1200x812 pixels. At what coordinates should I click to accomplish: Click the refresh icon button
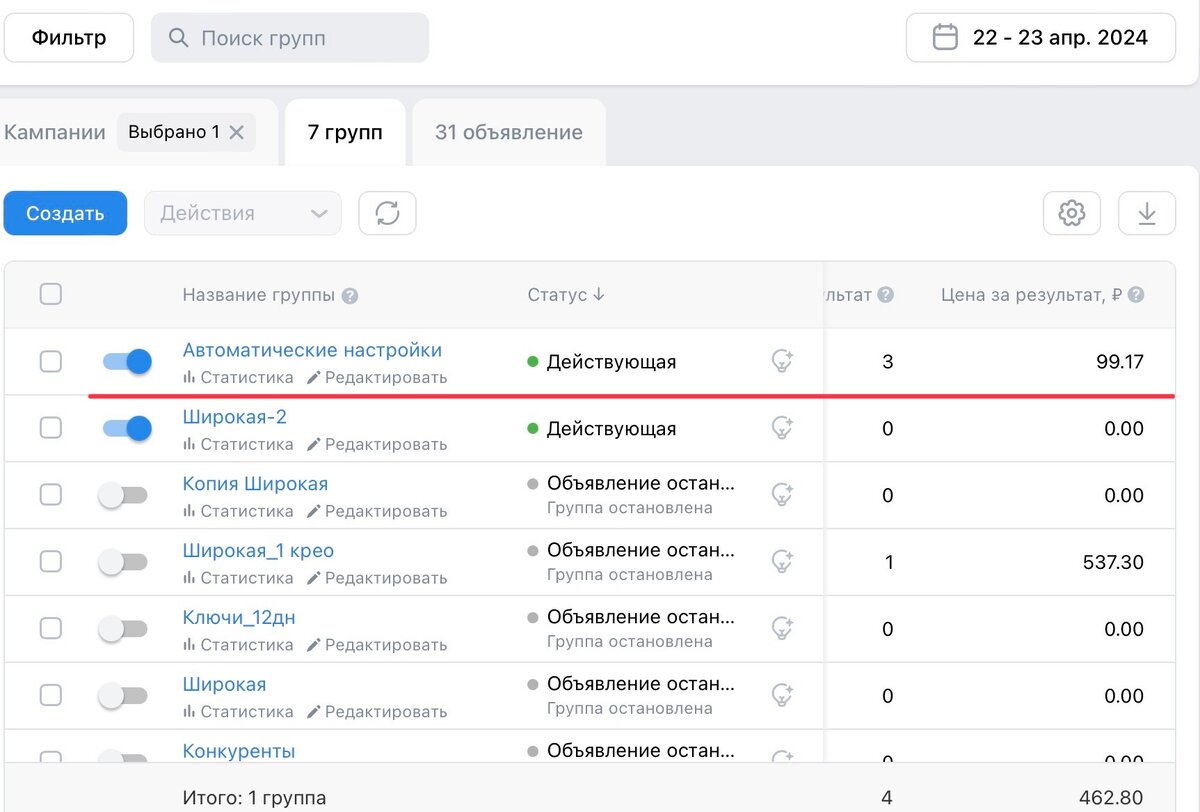(x=387, y=213)
